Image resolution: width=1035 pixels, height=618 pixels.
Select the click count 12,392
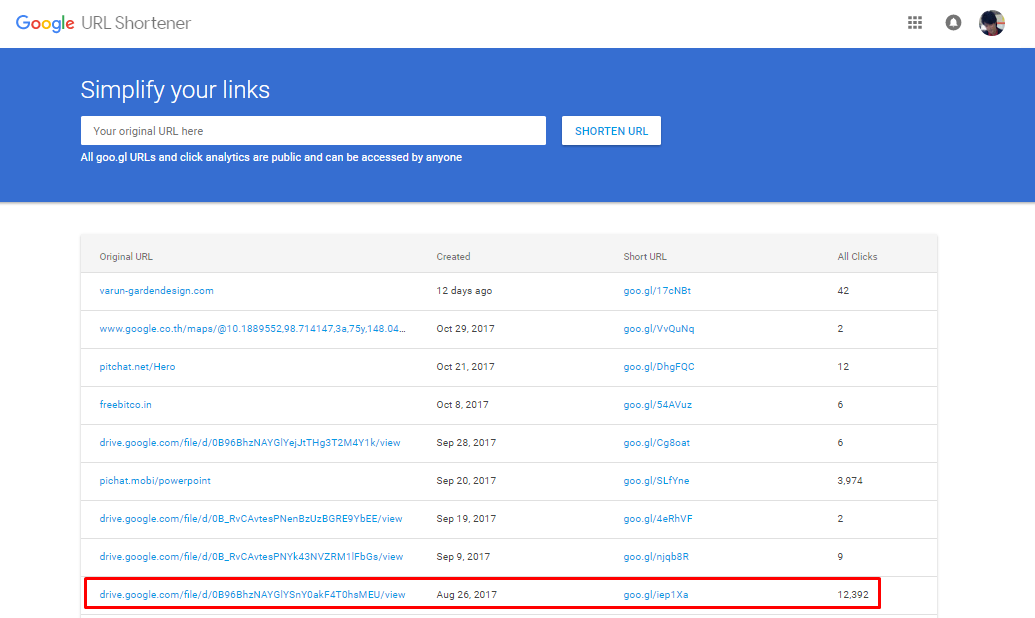click(853, 595)
